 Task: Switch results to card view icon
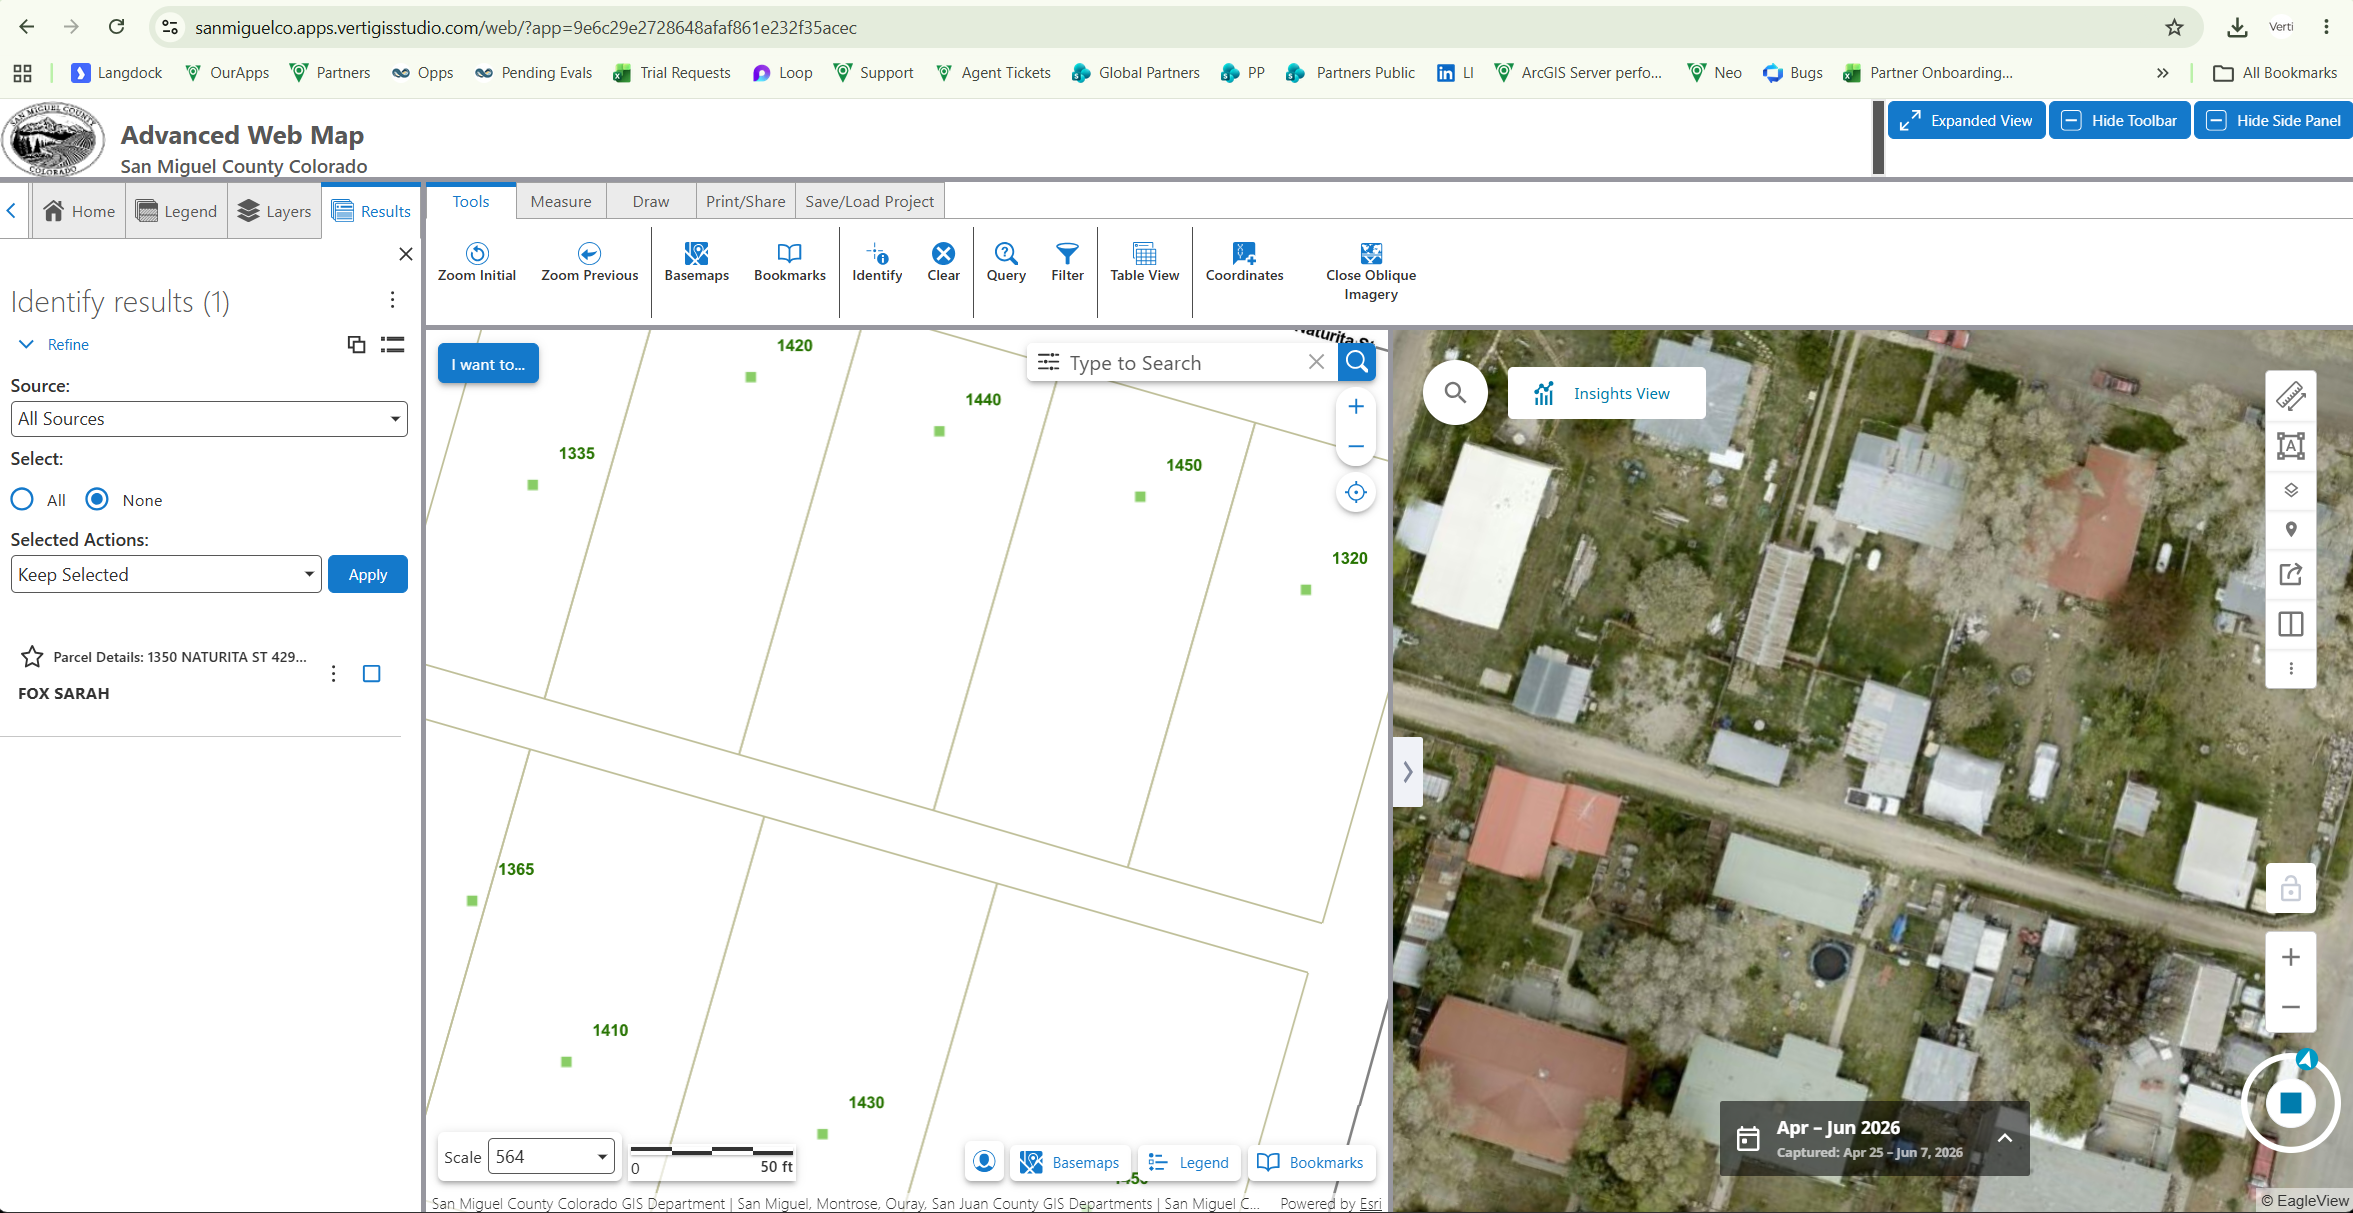coord(356,345)
